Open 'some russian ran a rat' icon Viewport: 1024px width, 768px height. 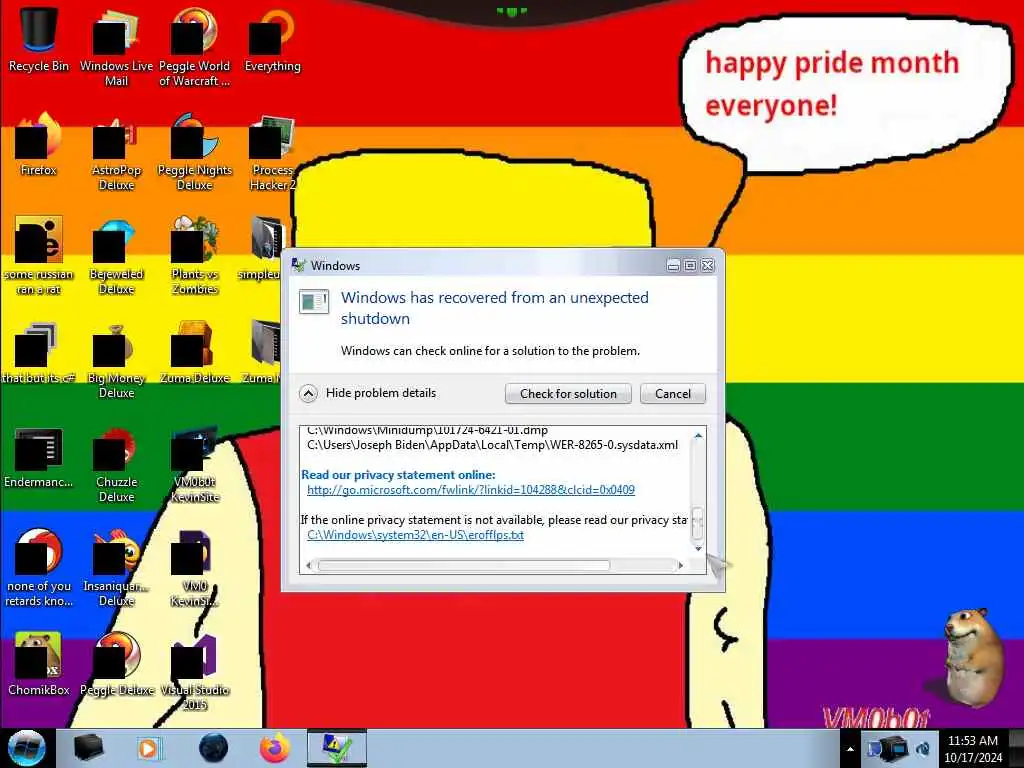click(x=39, y=256)
